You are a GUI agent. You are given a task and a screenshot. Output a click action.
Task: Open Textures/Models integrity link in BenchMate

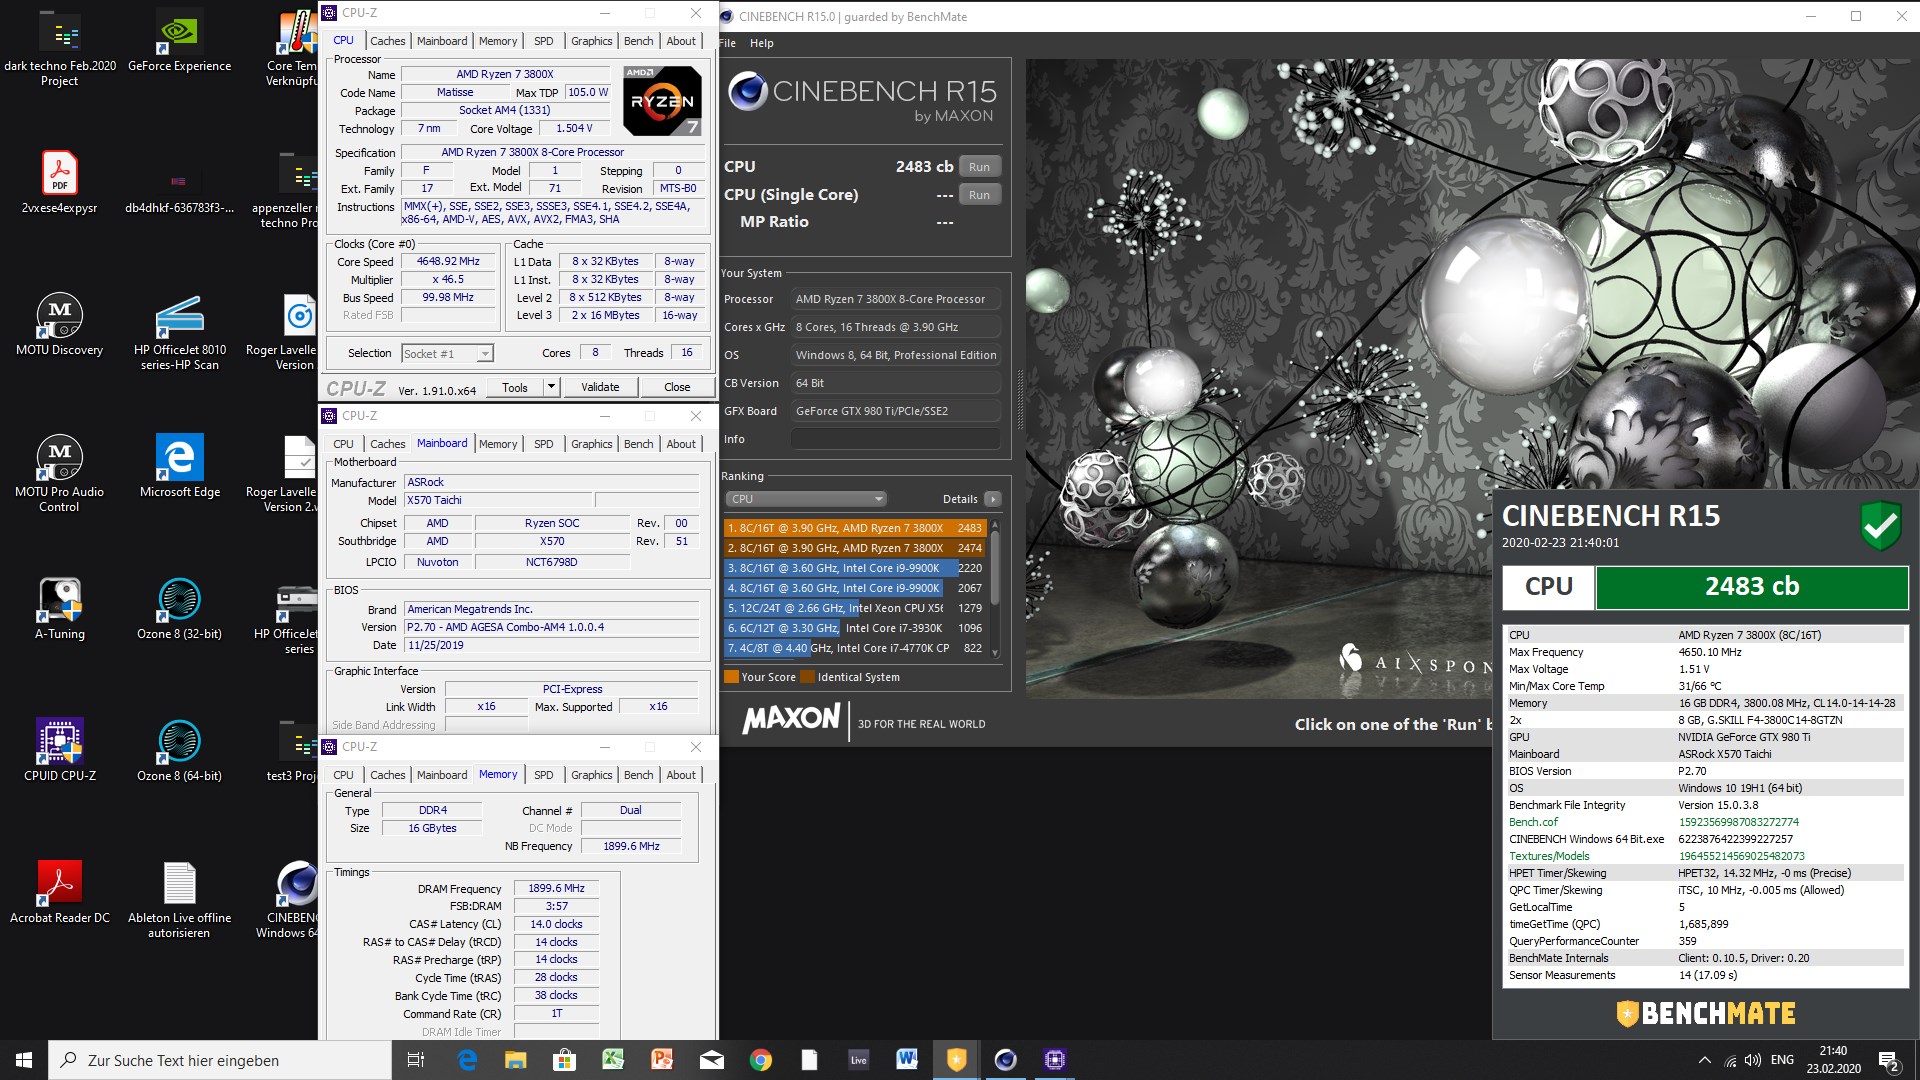click(1549, 856)
